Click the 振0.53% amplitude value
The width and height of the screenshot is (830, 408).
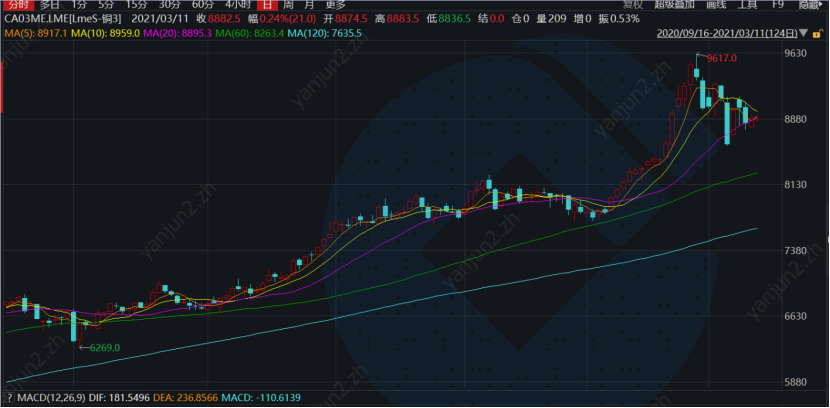tap(619, 19)
